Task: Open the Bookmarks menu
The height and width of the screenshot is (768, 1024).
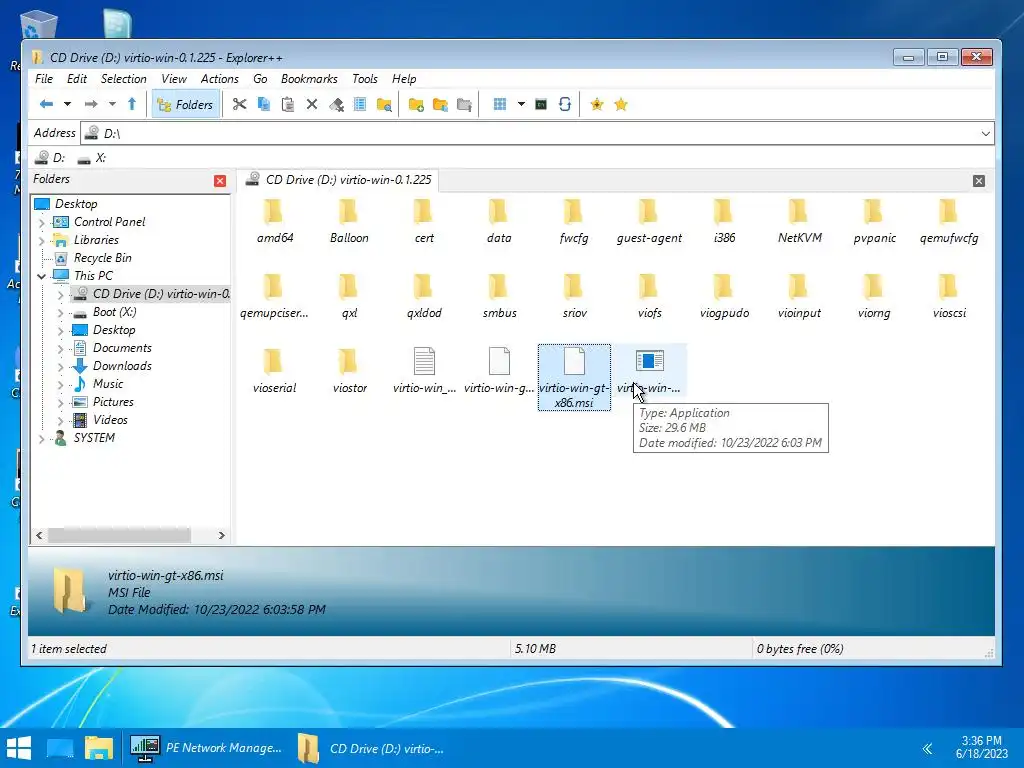Action: coord(309,79)
